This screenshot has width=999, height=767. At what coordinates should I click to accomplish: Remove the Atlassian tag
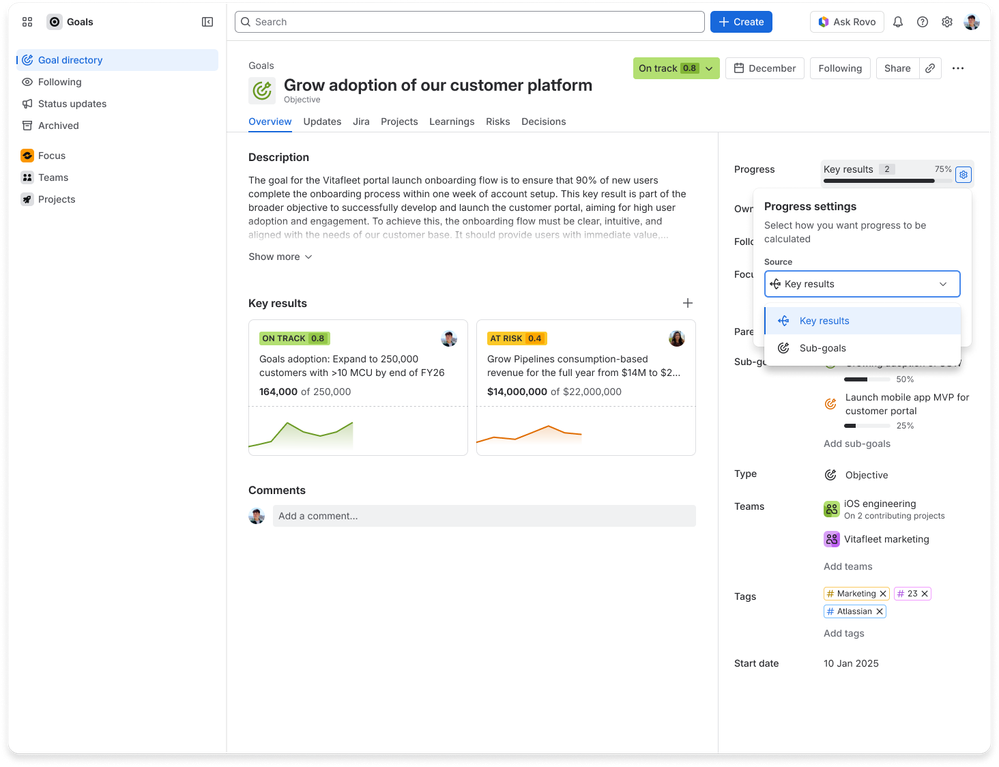879,612
